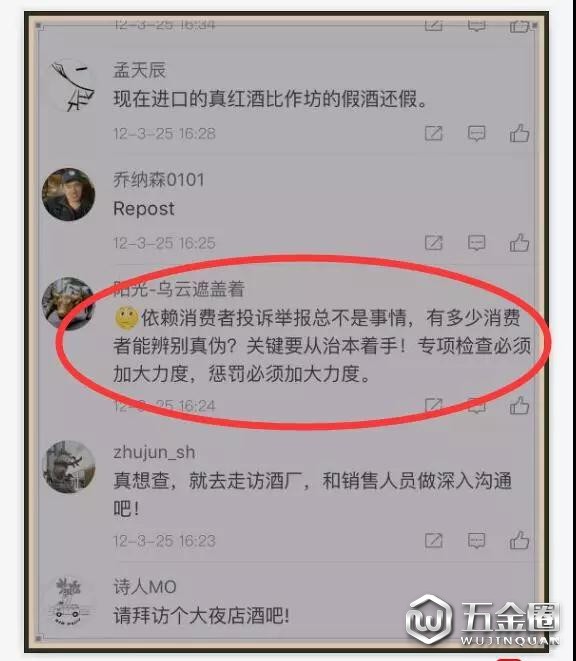Open 乔纳森0101's profile picture
The height and width of the screenshot is (661, 576).
pos(69,194)
